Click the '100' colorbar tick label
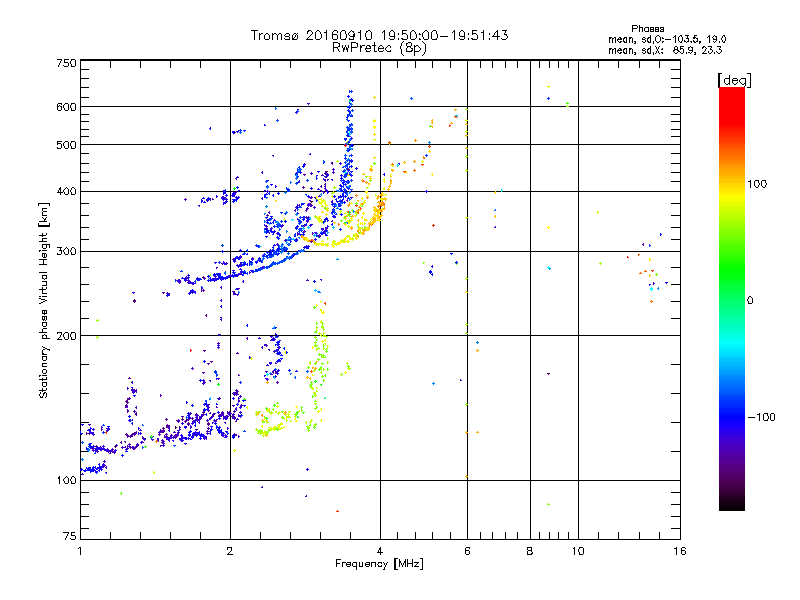Screen dimensions: 800x600 [x=757, y=184]
